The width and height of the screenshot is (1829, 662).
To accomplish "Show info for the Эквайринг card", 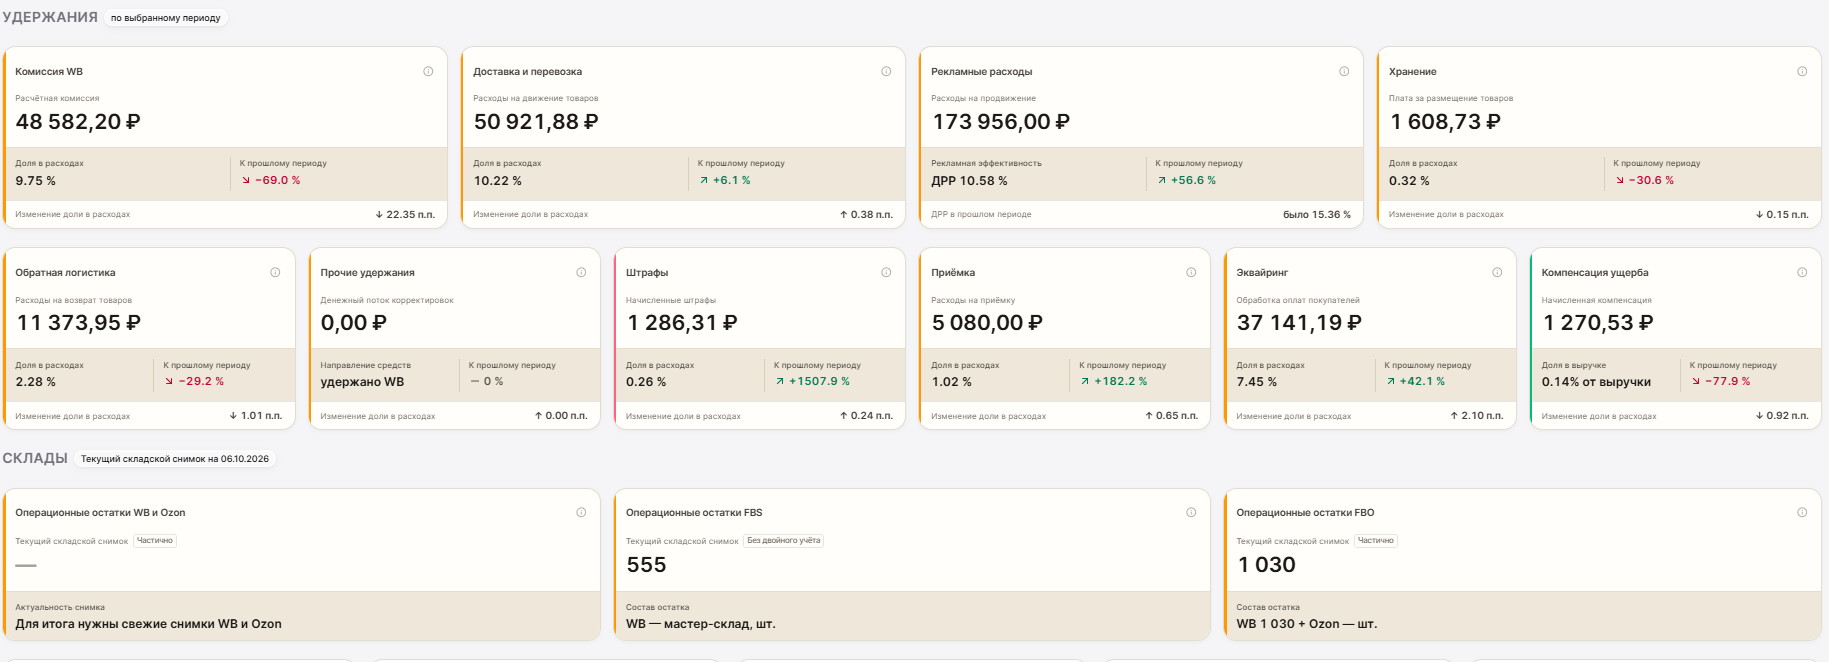I will (x=1497, y=272).
